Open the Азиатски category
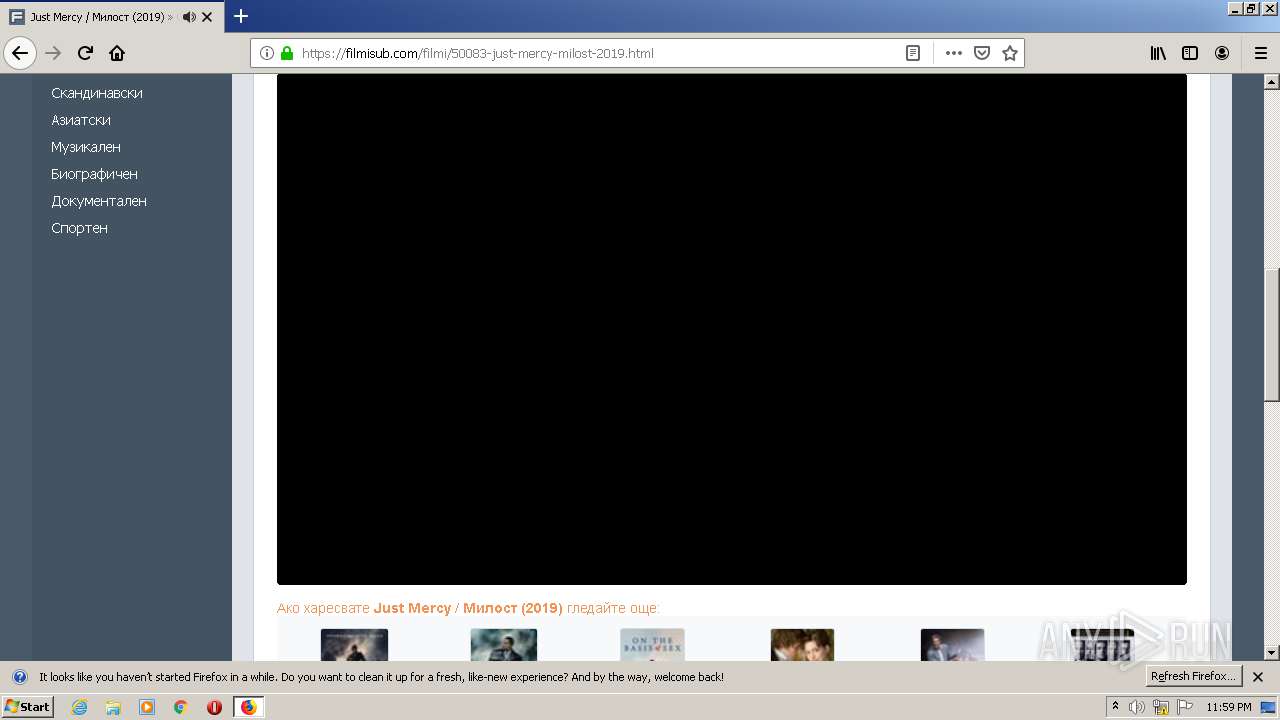1280x720 pixels. (x=81, y=120)
